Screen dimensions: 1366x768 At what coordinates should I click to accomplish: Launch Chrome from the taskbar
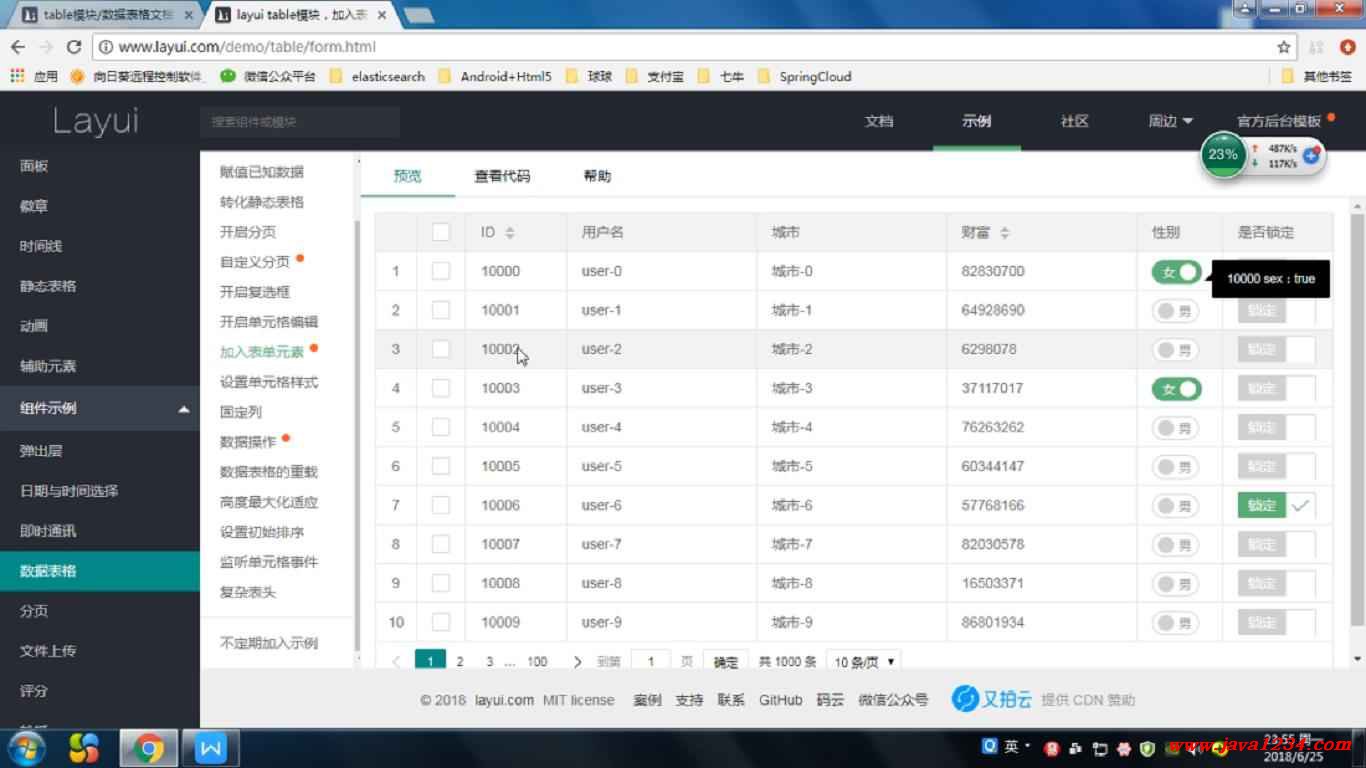[149, 747]
